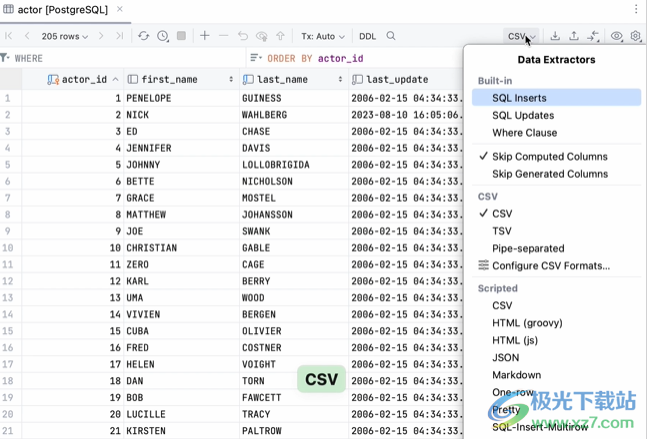Go to next page arrow
Viewport: 647px width, 439px height.
tap(101, 36)
